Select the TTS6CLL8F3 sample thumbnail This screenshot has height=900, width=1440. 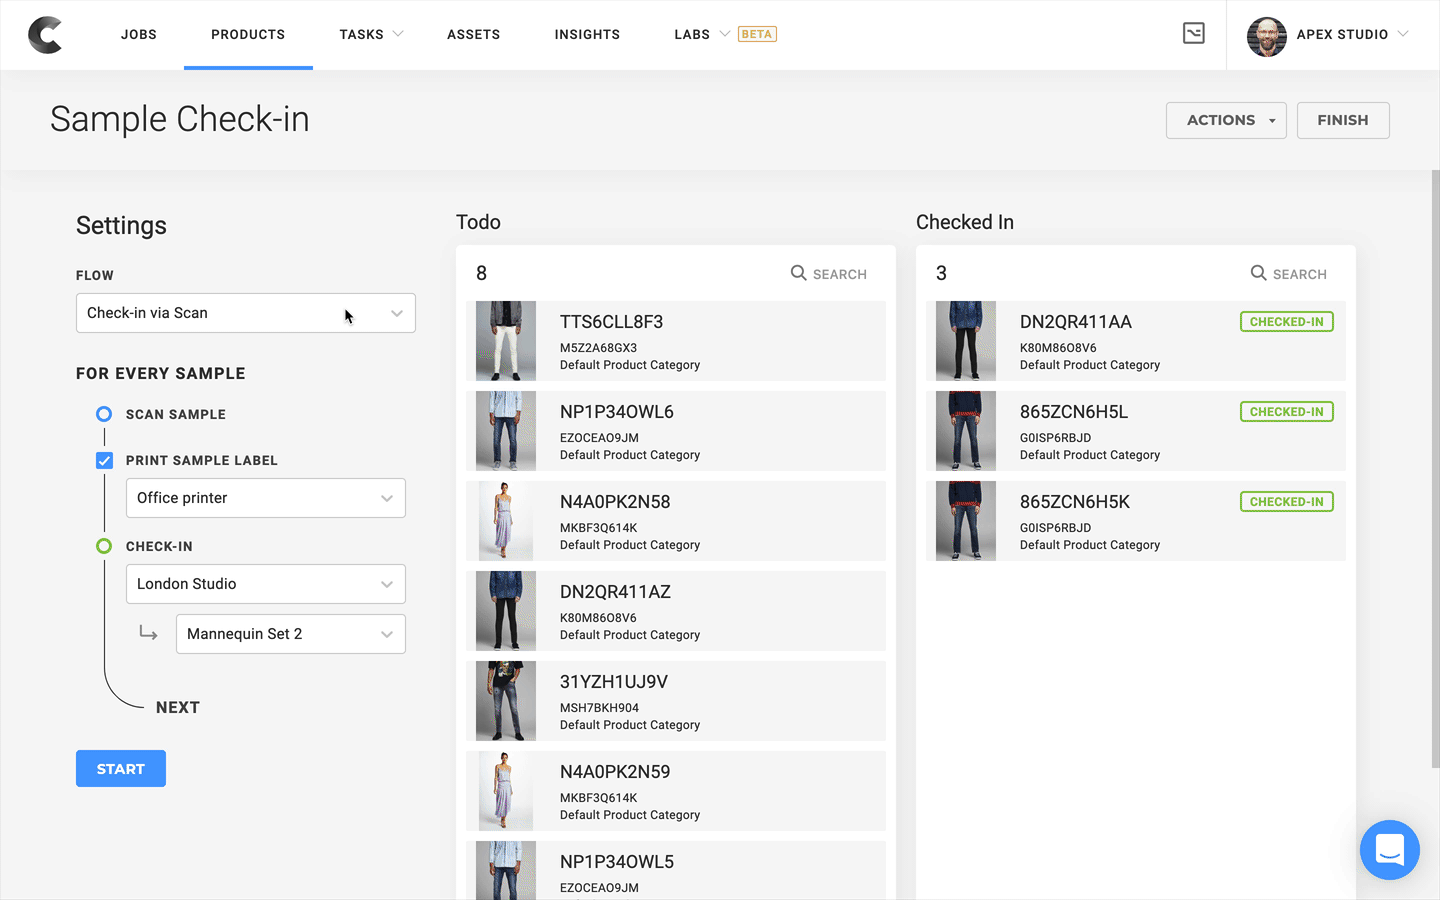click(x=506, y=341)
